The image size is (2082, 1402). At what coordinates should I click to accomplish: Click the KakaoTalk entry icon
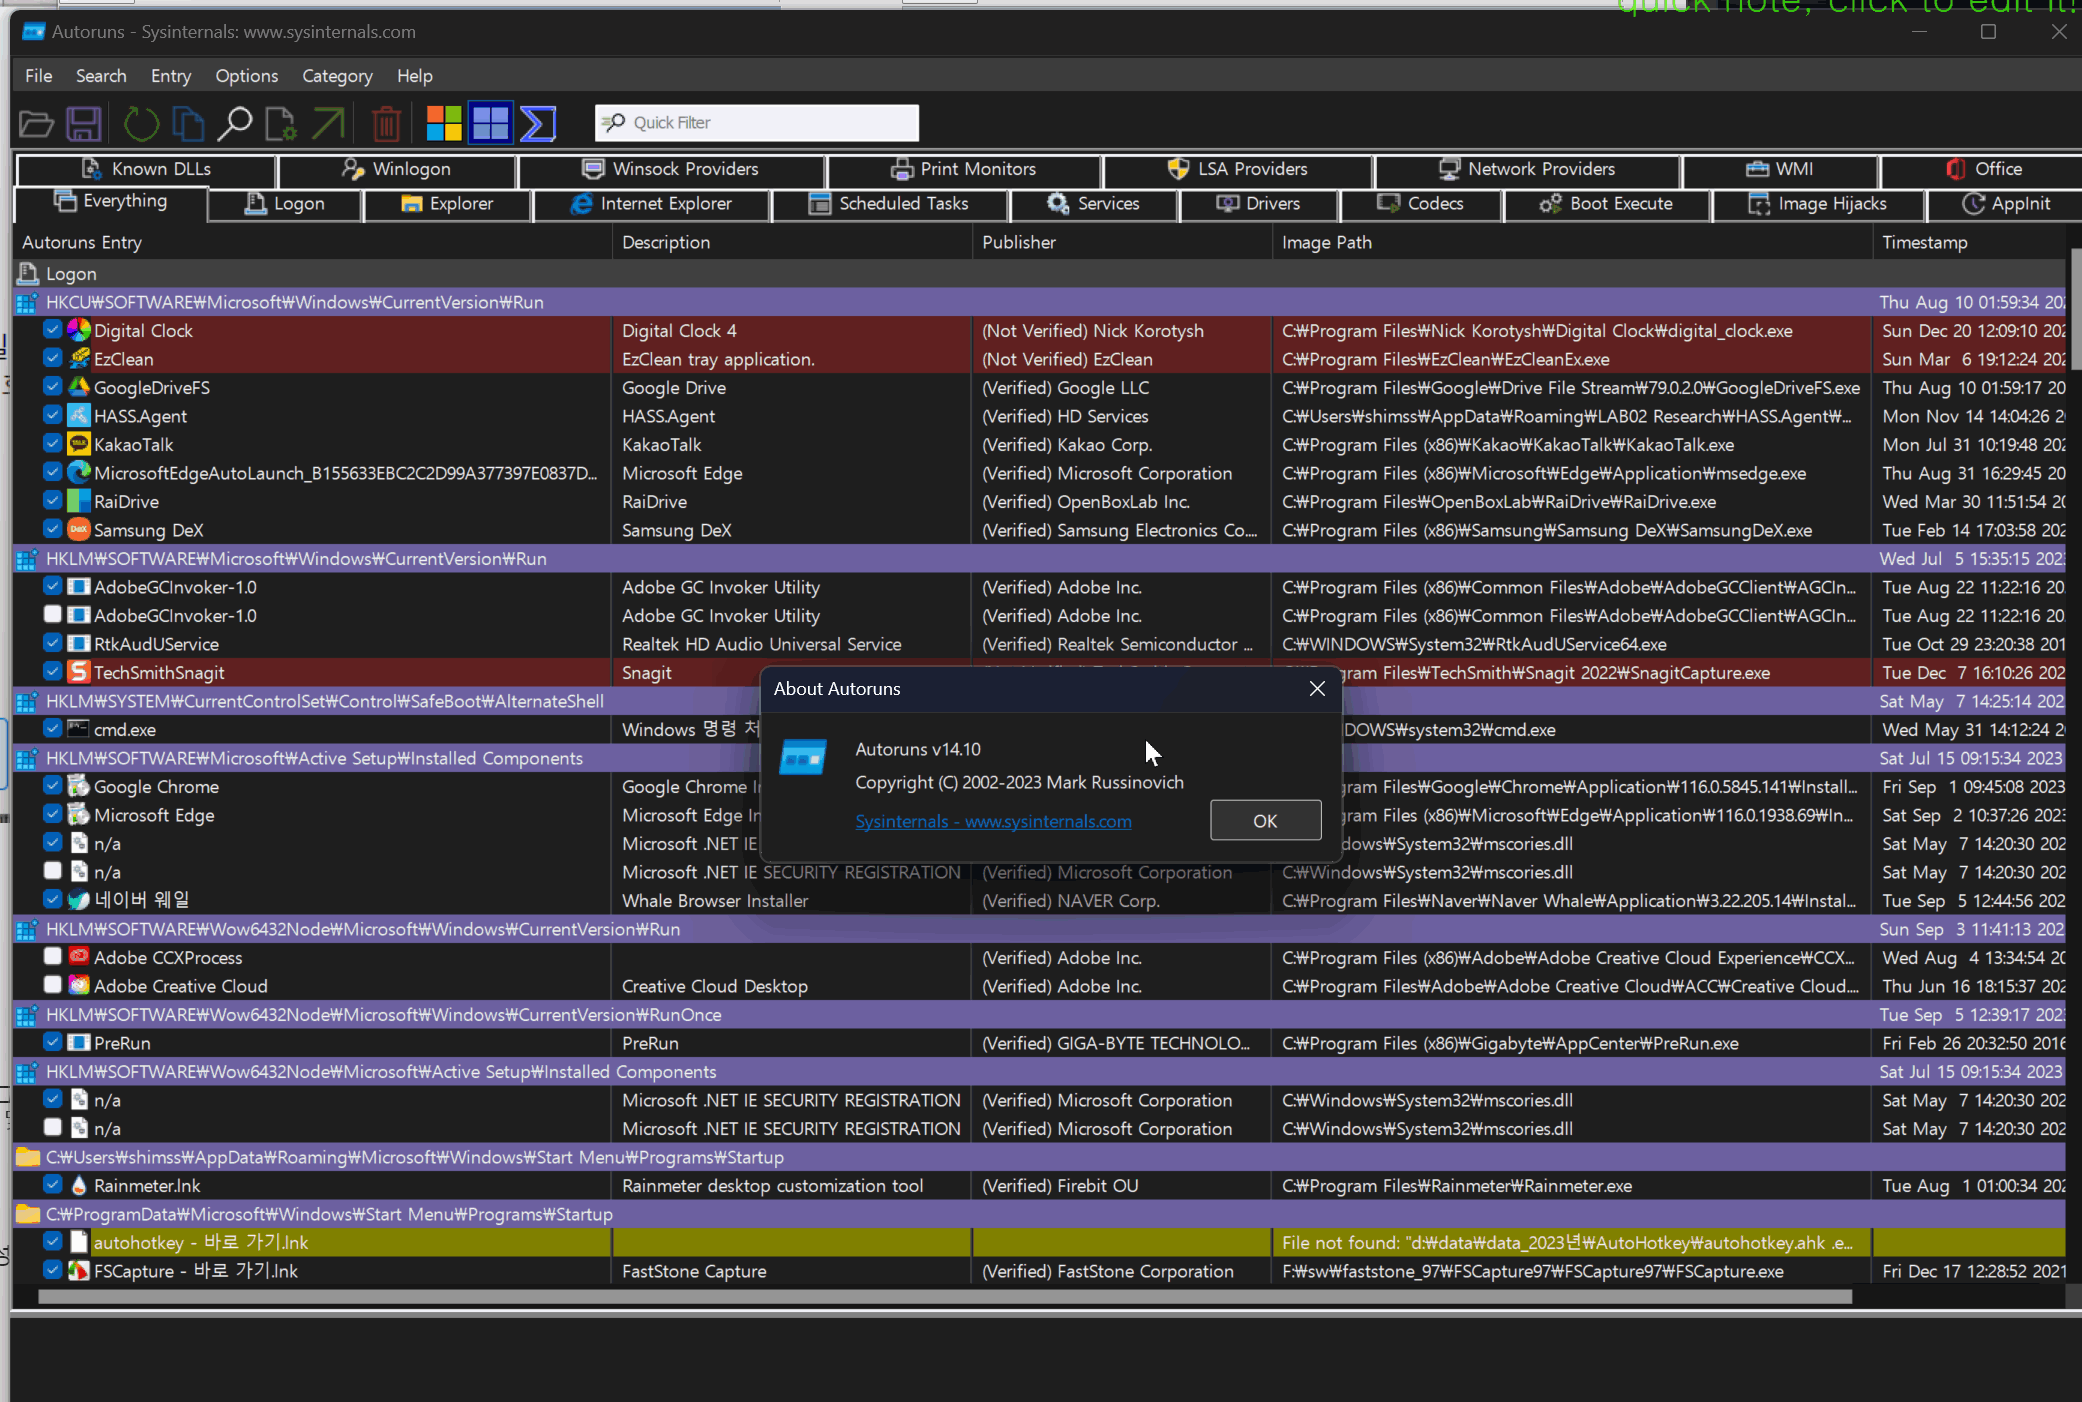79,444
